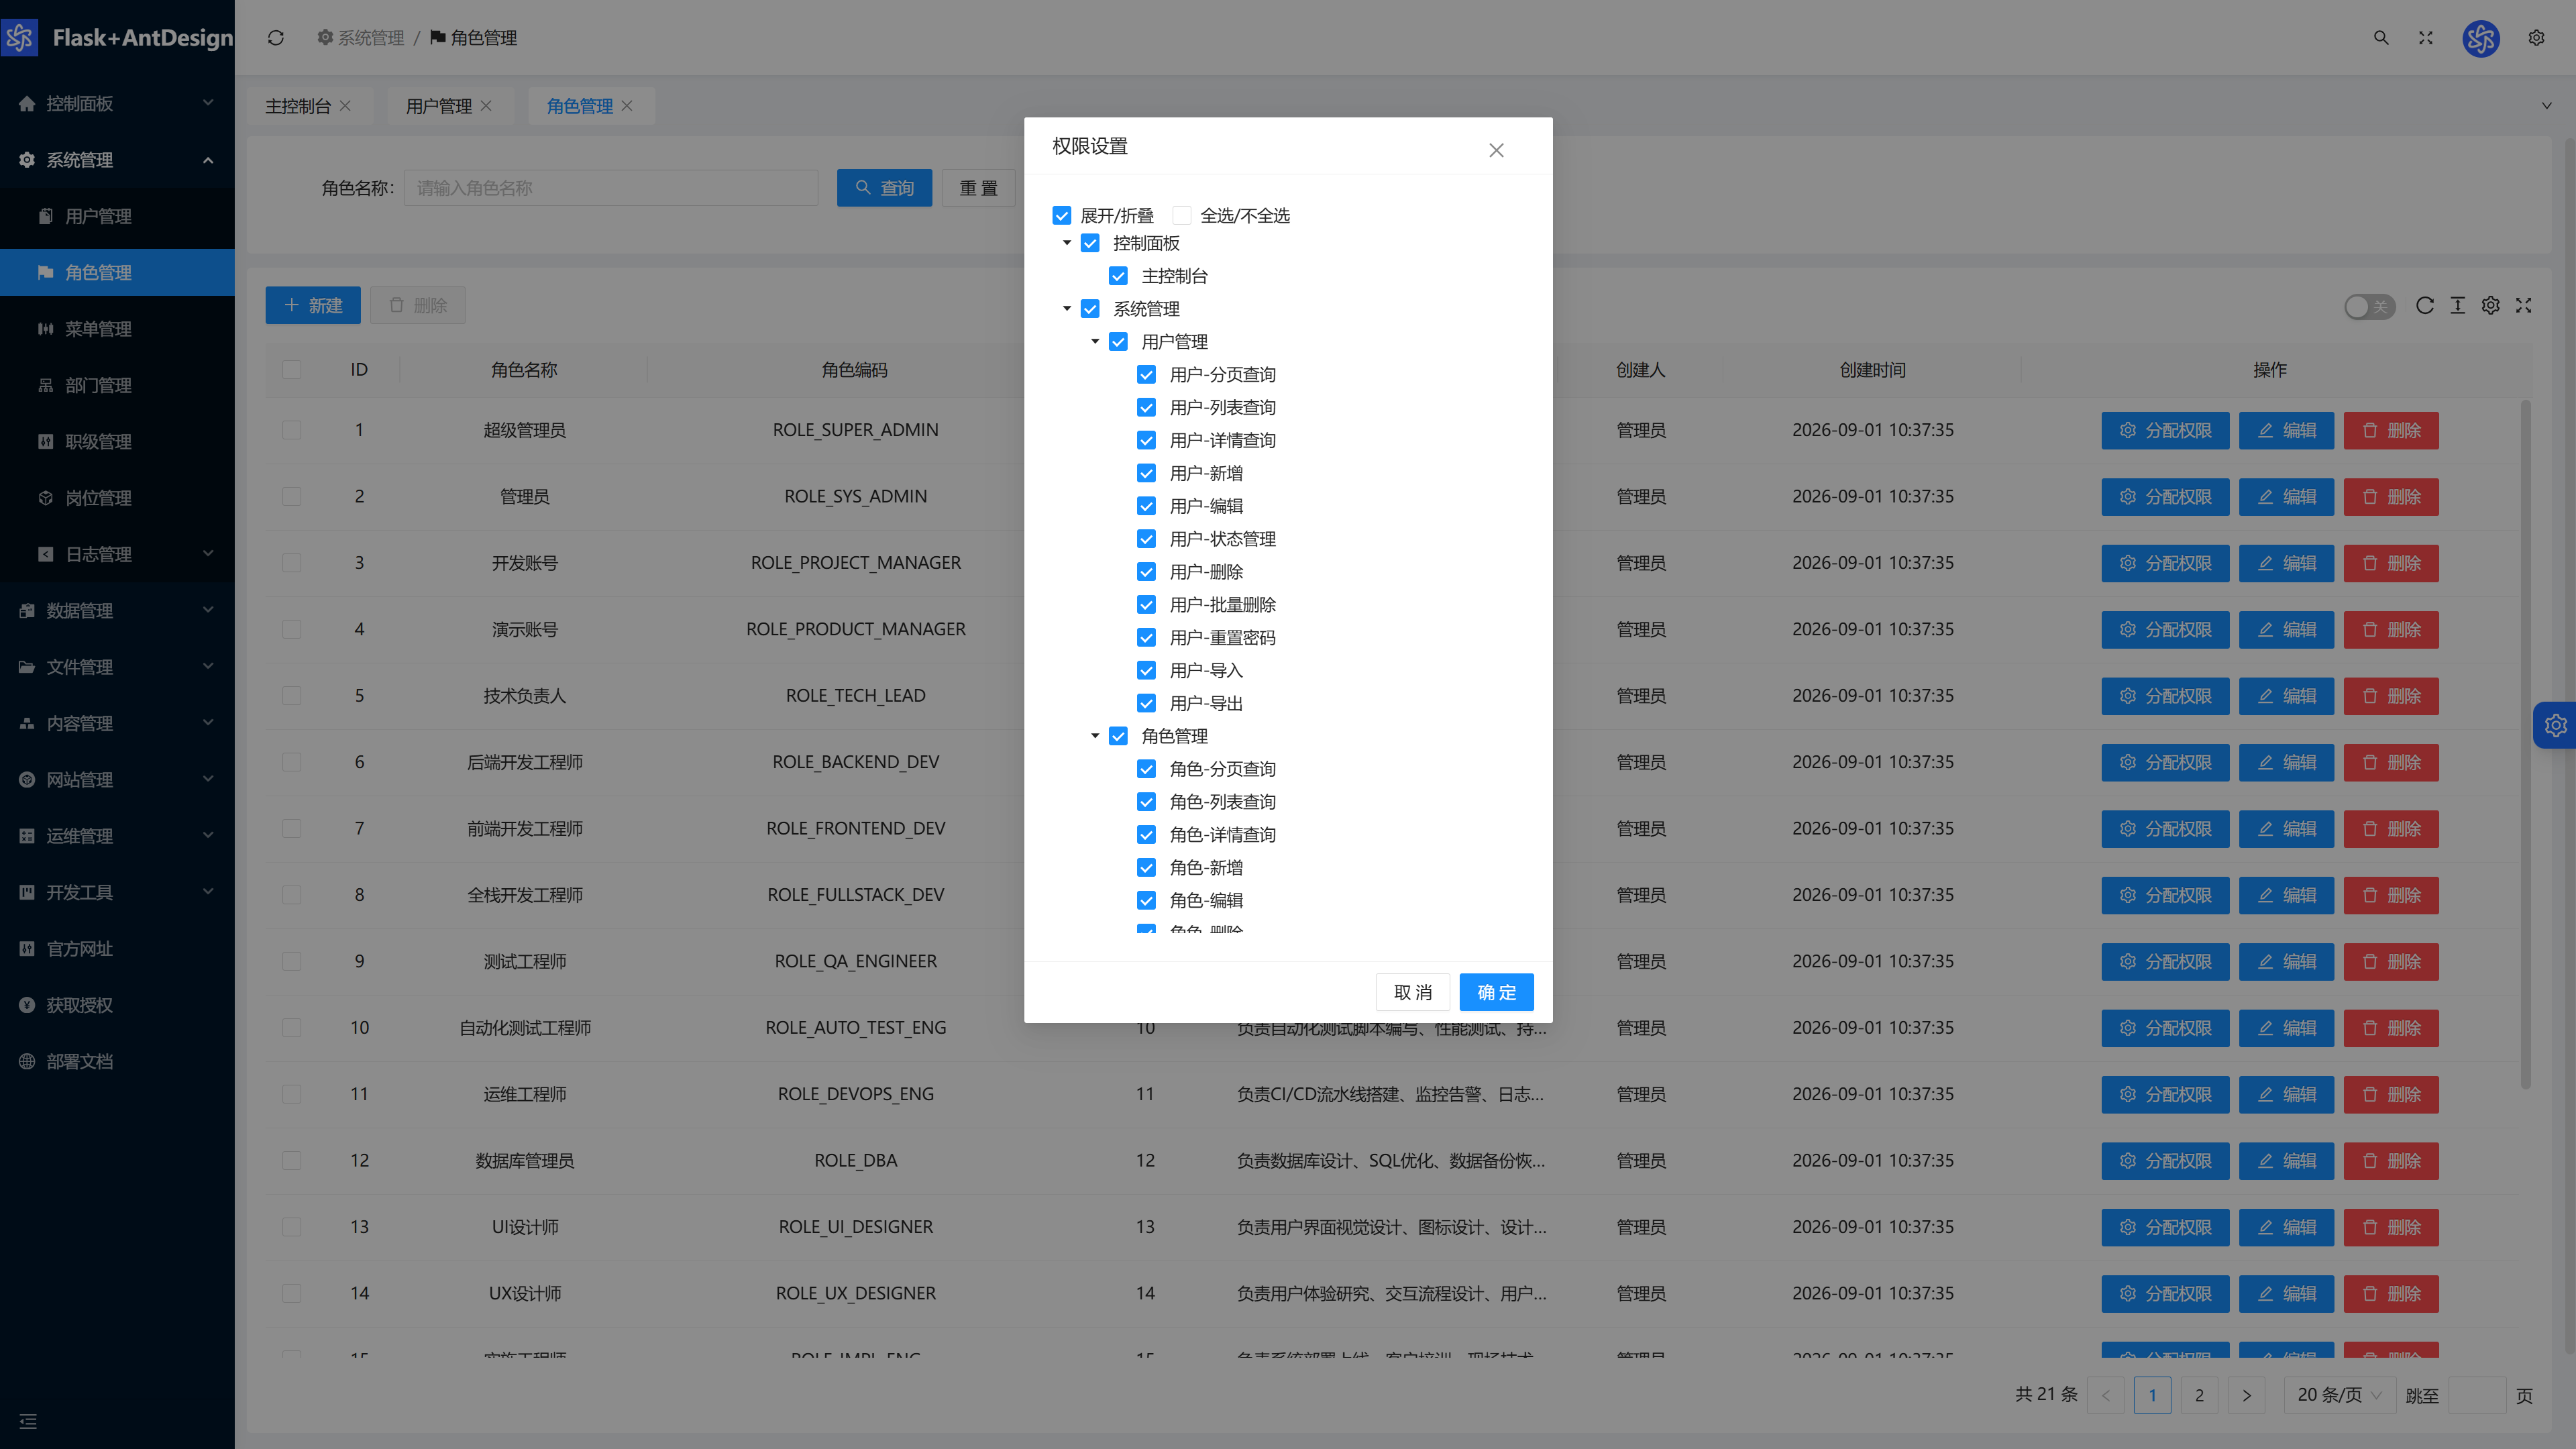Uncheck 角色-新增 permission
This screenshot has height=1449, width=2576.
pos(1147,868)
